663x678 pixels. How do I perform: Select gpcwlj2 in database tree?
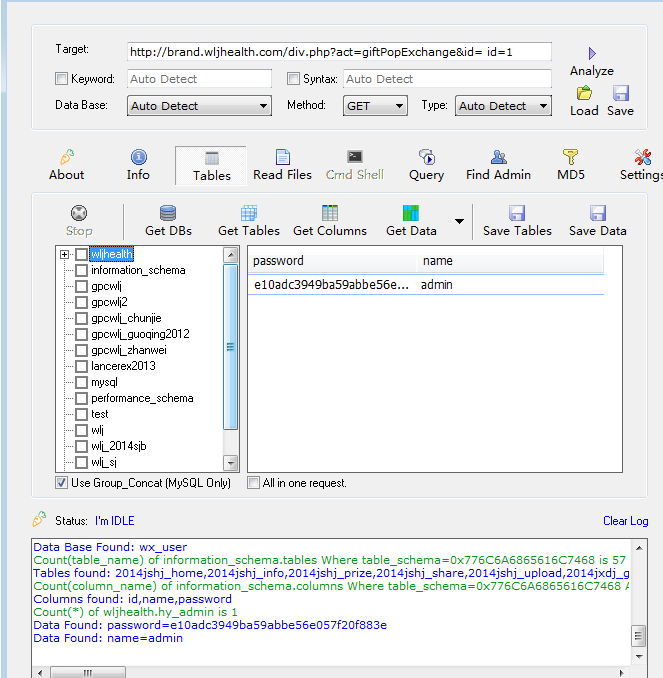pyautogui.click(x=109, y=302)
